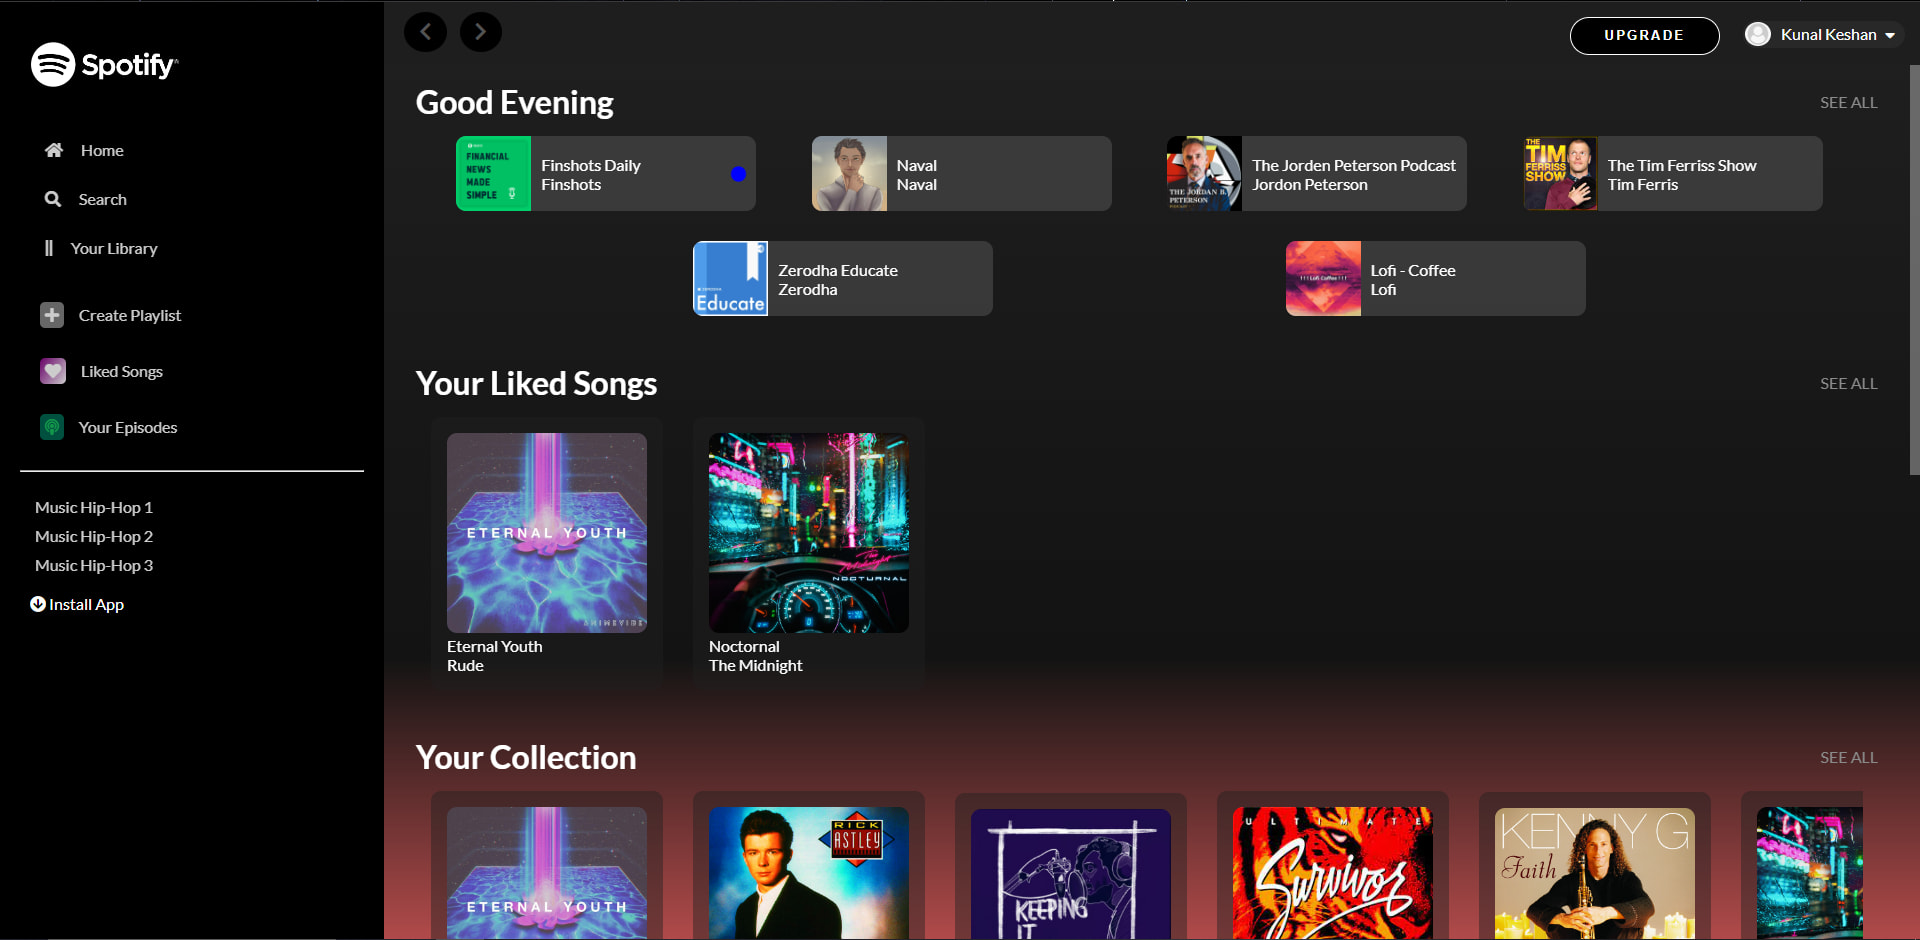Click the Upgrade button
The height and width of the screenshot is (940, 1920).
(1644, 36)
